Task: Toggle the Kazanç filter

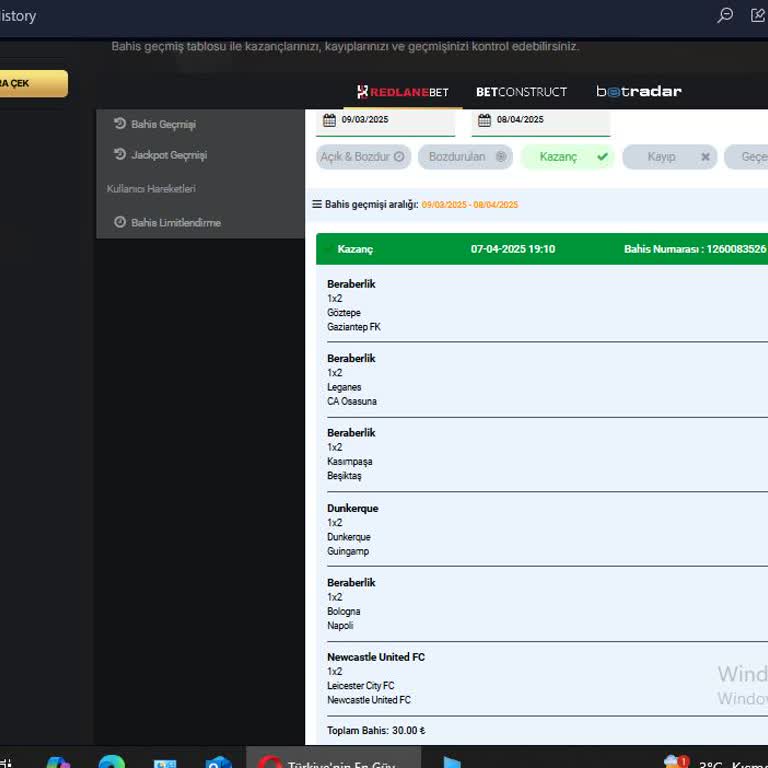Action: [567, 157]
